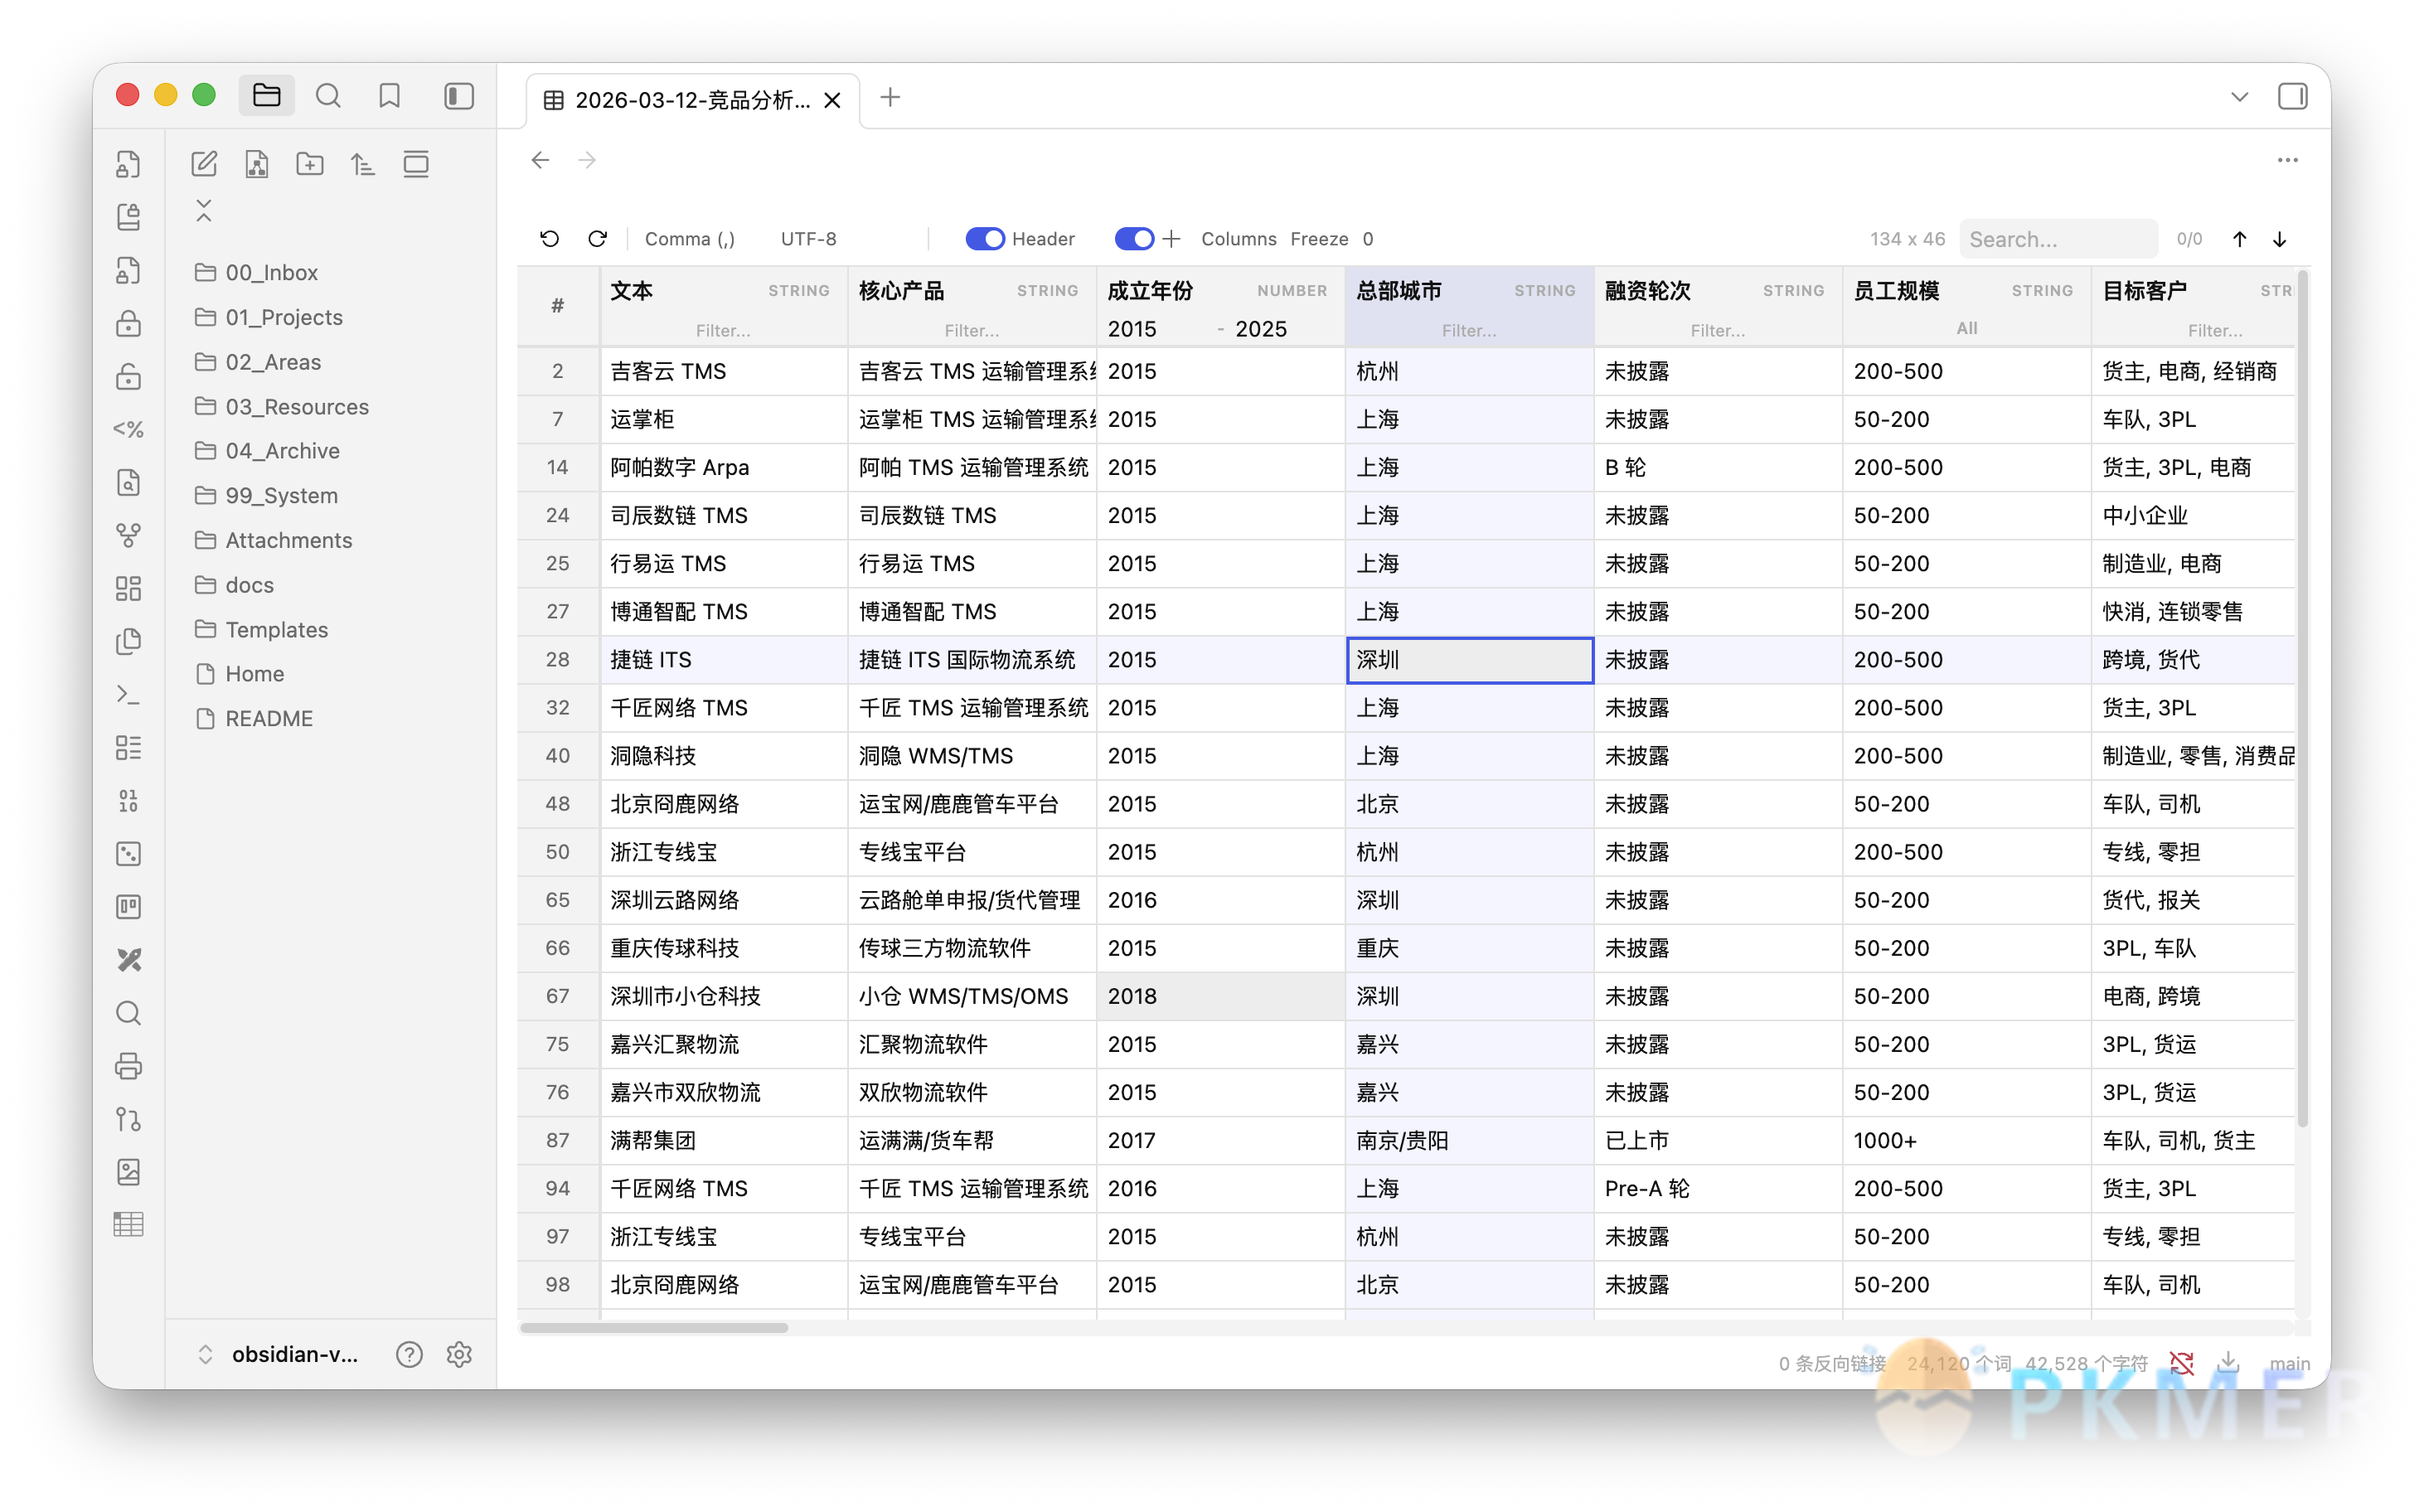Viewport: 2424px width, 1512px height.
Task: Click the vertical table scrollbar
Action: coord(2303,700)
